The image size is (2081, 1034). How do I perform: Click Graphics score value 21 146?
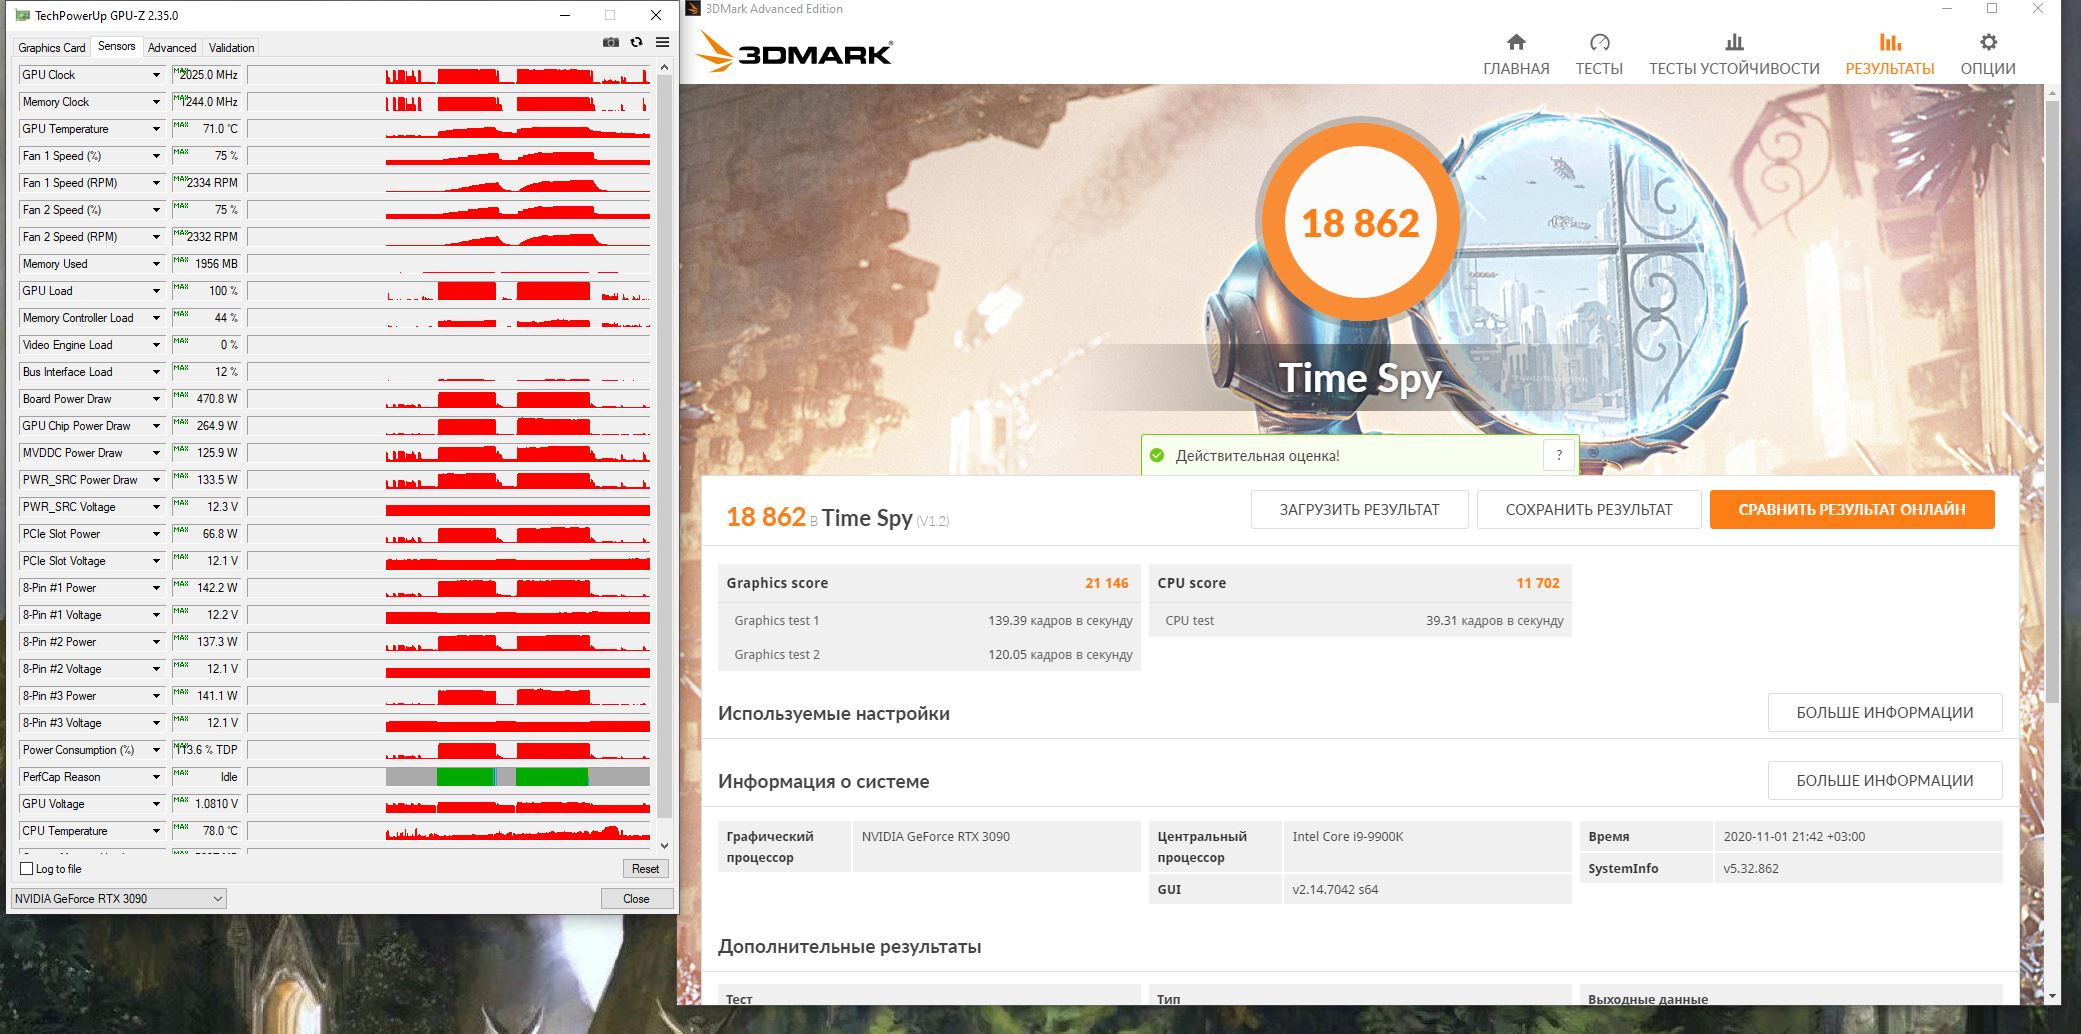[1106, 583]
